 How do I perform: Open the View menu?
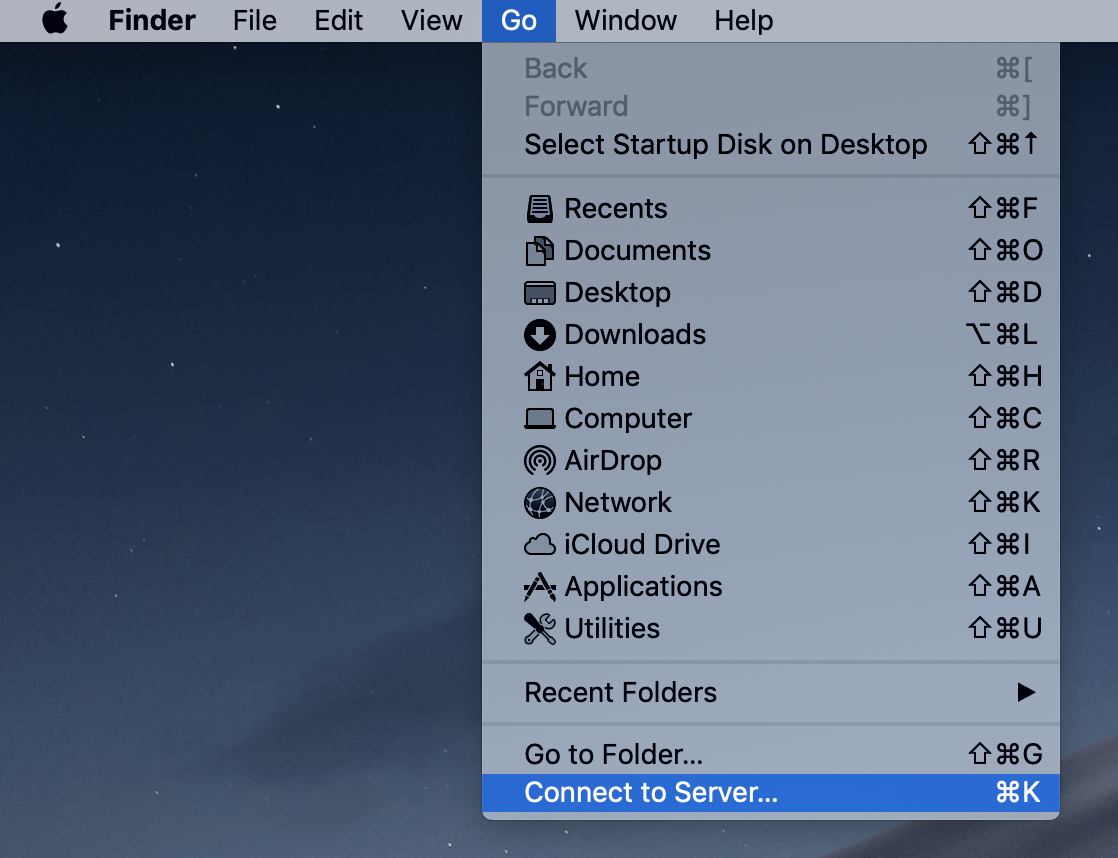tap(431, 21)
